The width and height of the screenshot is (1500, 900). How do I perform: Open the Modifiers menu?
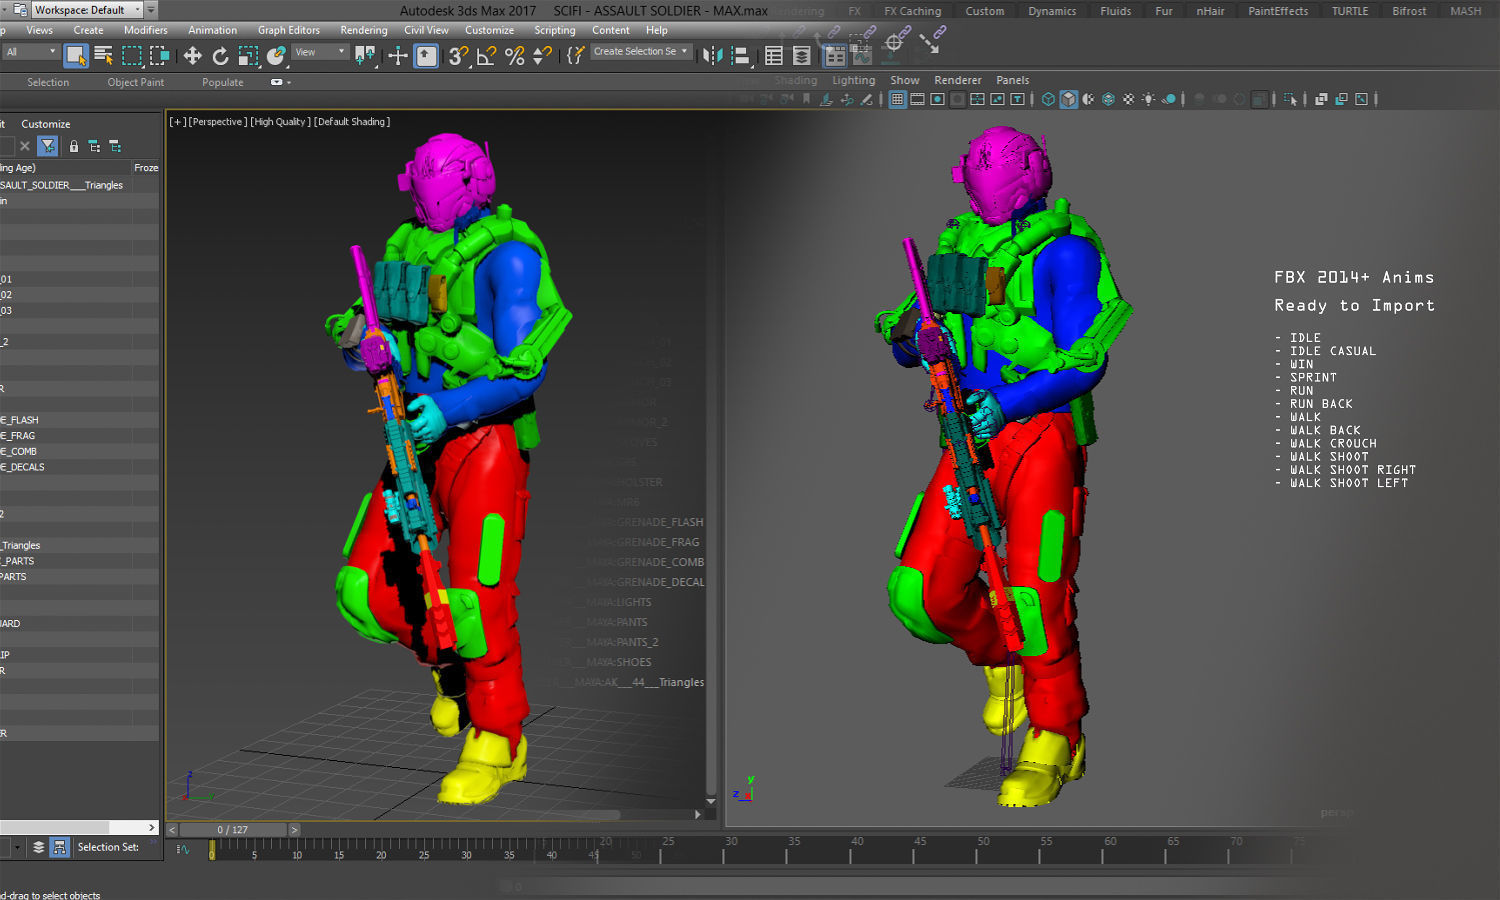146,30
